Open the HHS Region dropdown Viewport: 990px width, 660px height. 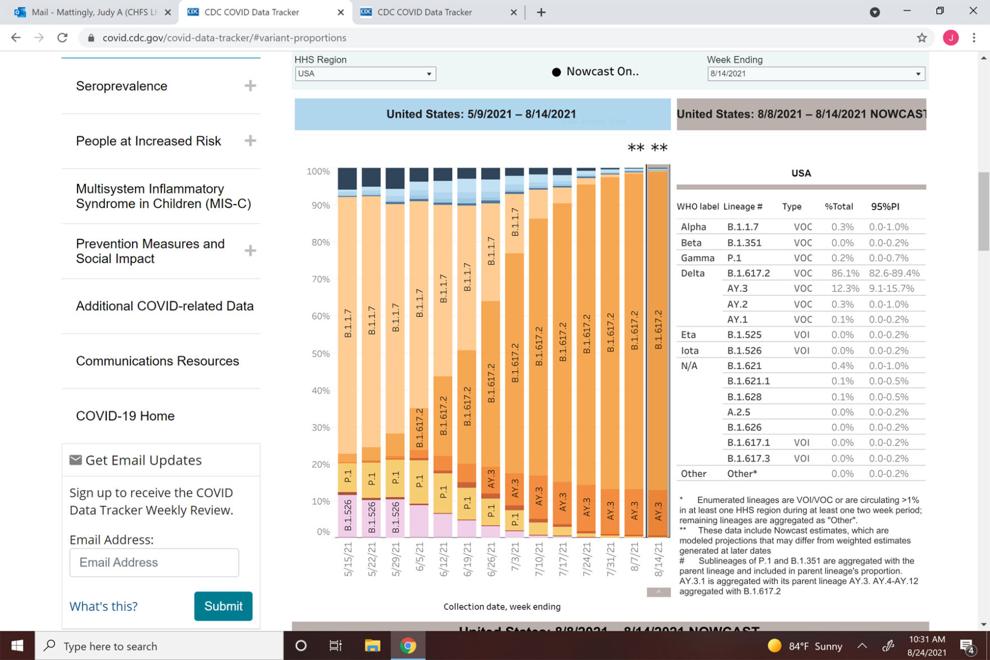tap(365, 74)
